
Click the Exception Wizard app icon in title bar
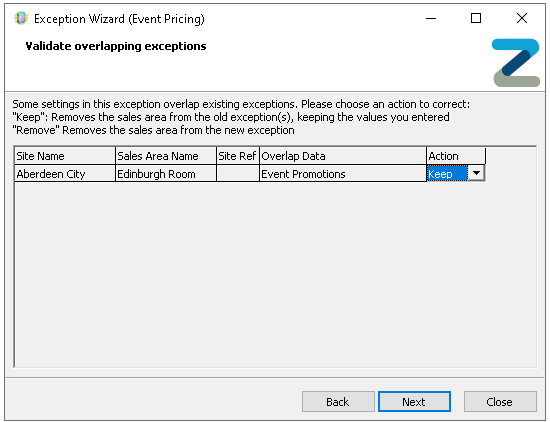[x=21, y=18]
